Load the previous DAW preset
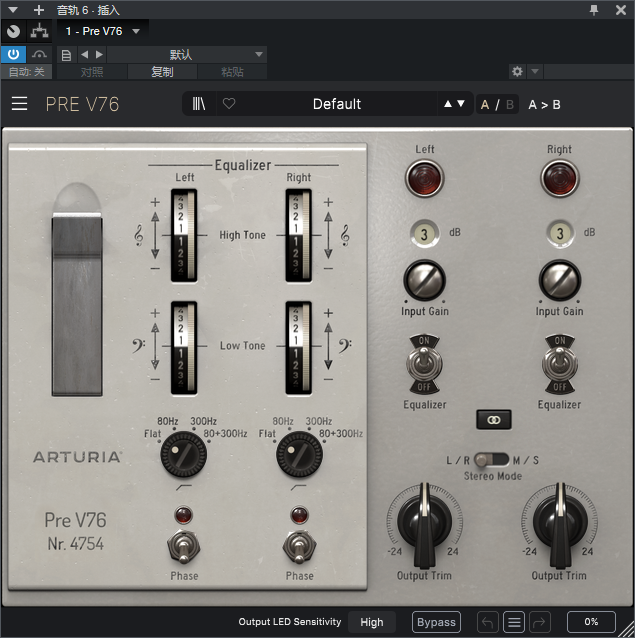This screenshot has width=635, height=638. (x=85, y=54)
